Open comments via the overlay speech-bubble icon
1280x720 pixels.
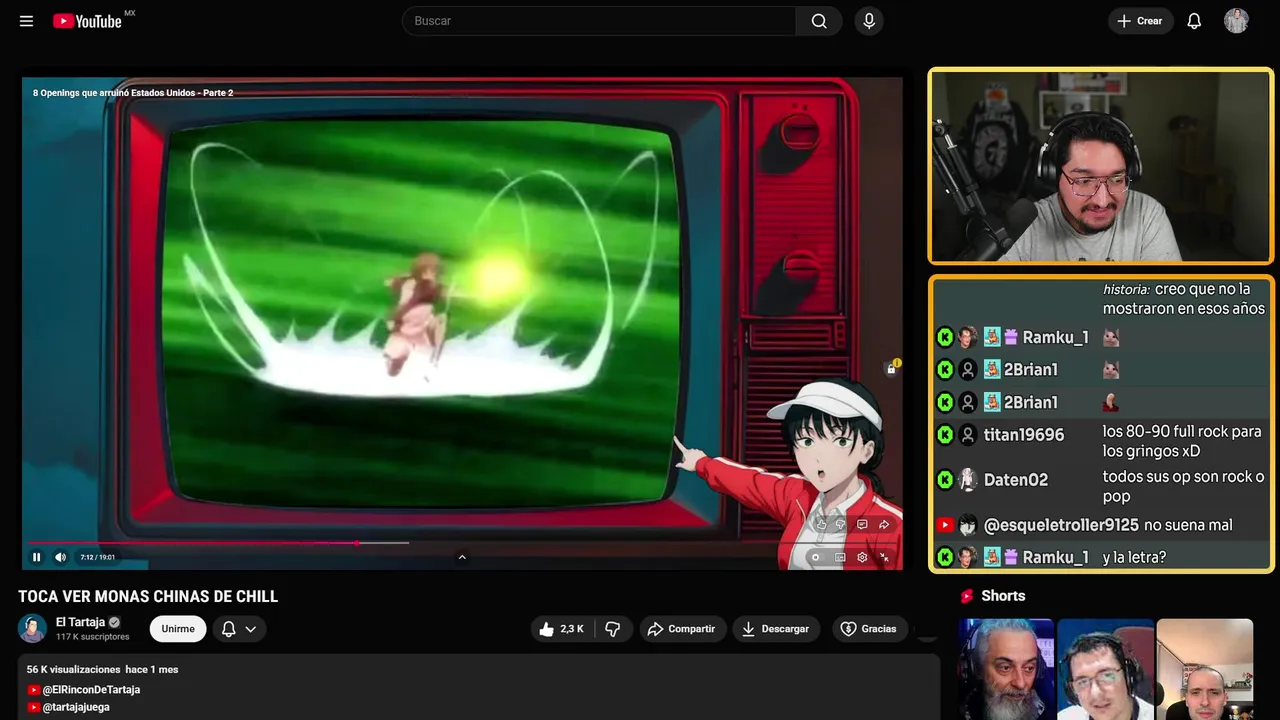tap(862, 524)
